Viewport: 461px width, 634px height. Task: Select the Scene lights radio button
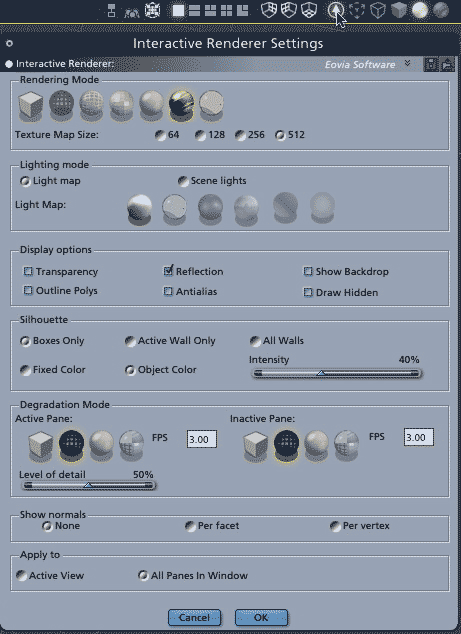pos(183,181)
